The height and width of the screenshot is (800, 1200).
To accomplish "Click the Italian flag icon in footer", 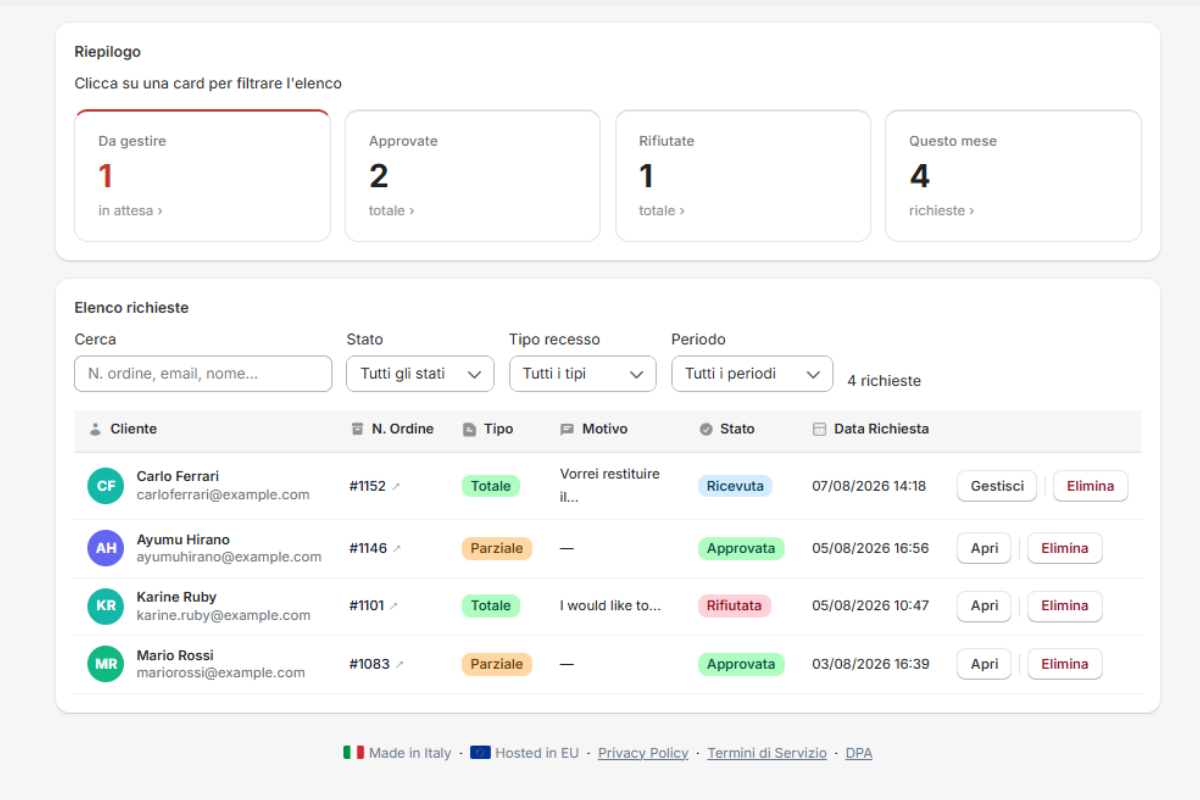I will point(353,753).
